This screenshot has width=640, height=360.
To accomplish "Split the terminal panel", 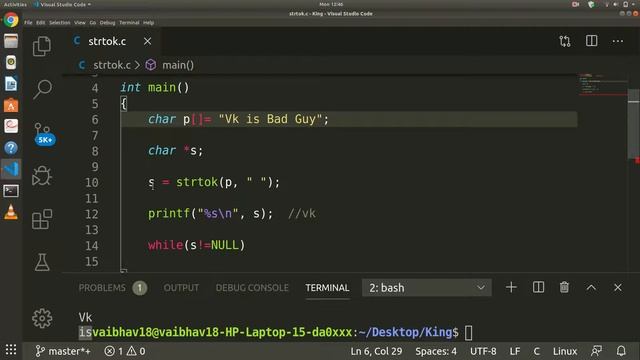I will pyautogui.click(x=538, y=287).
